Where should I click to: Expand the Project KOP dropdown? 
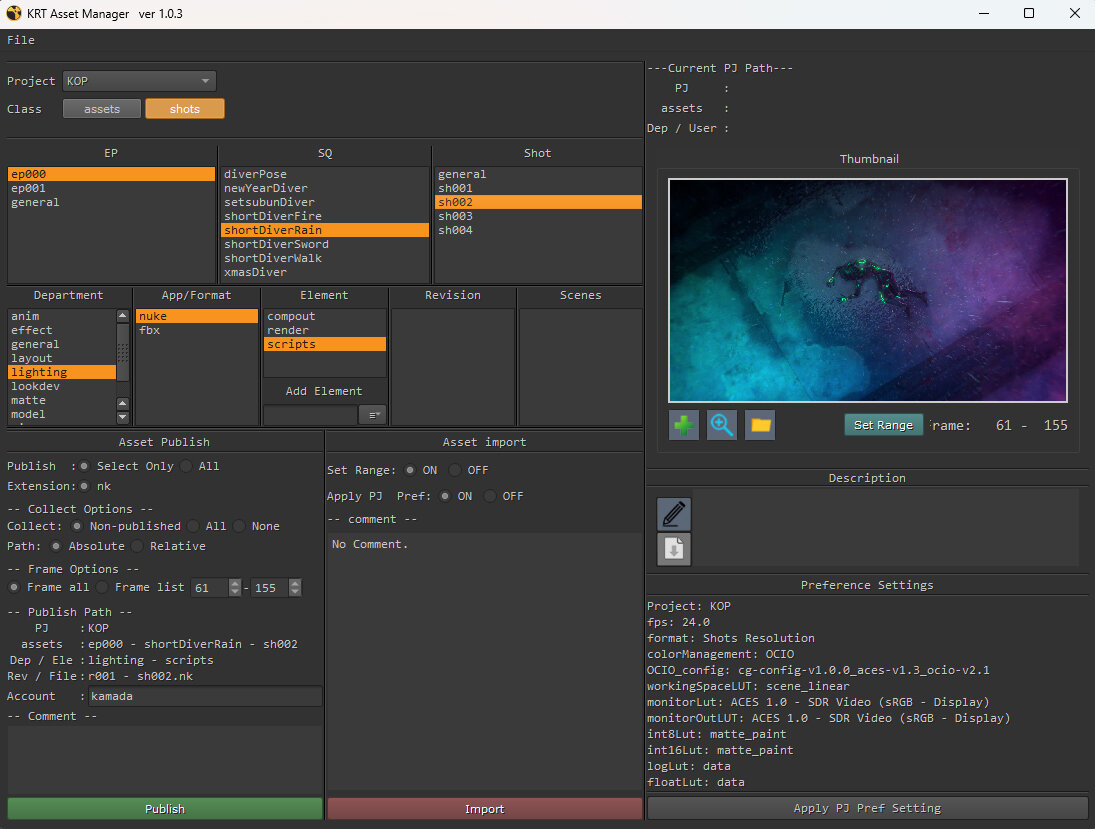(140, 81)
